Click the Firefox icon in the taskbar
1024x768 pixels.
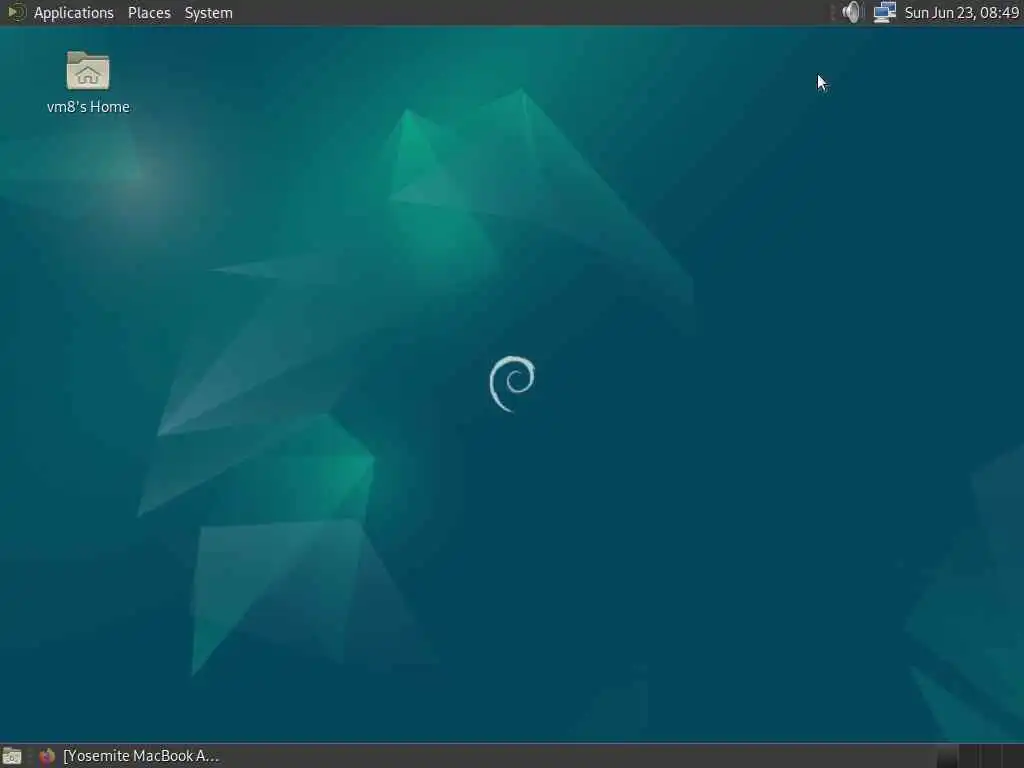[46, 756]
